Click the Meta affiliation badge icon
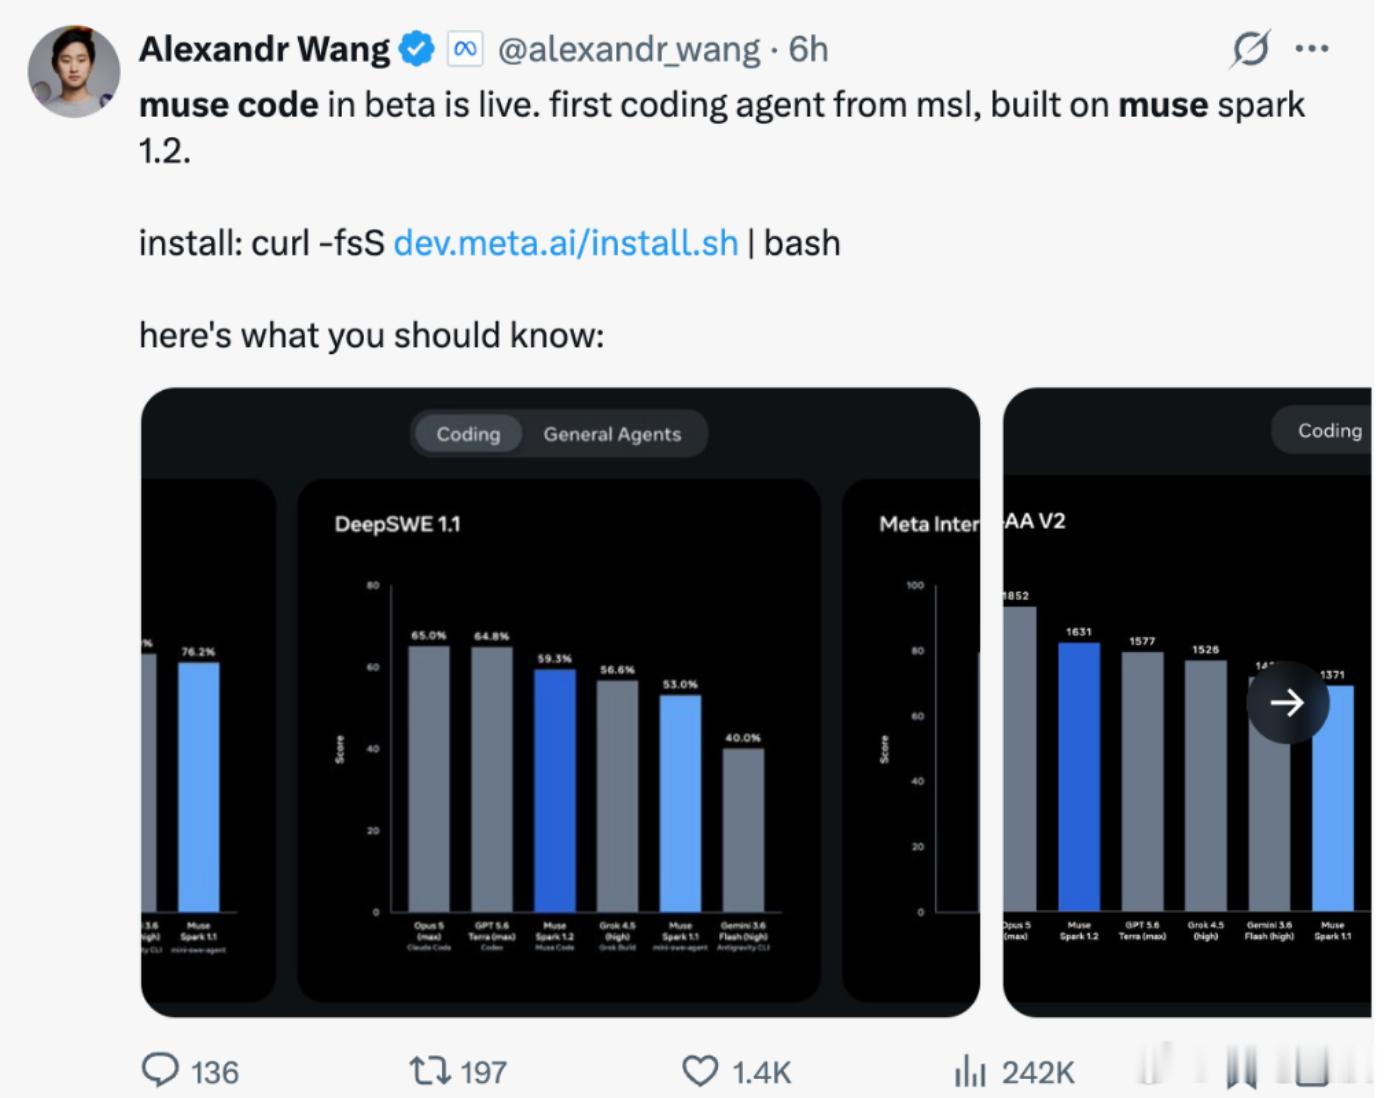This screenshot has height=1098, width=1386. click(x=465, y=49)
